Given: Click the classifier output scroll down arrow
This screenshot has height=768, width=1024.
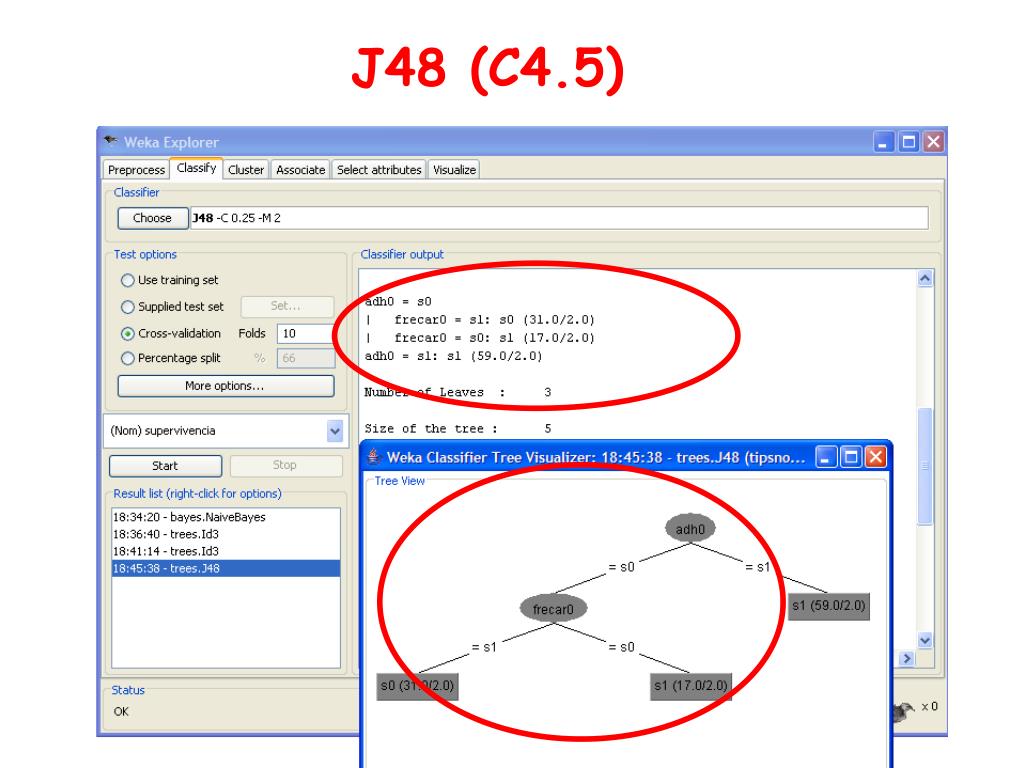Looking at the screenshot, I should point(925,640).
